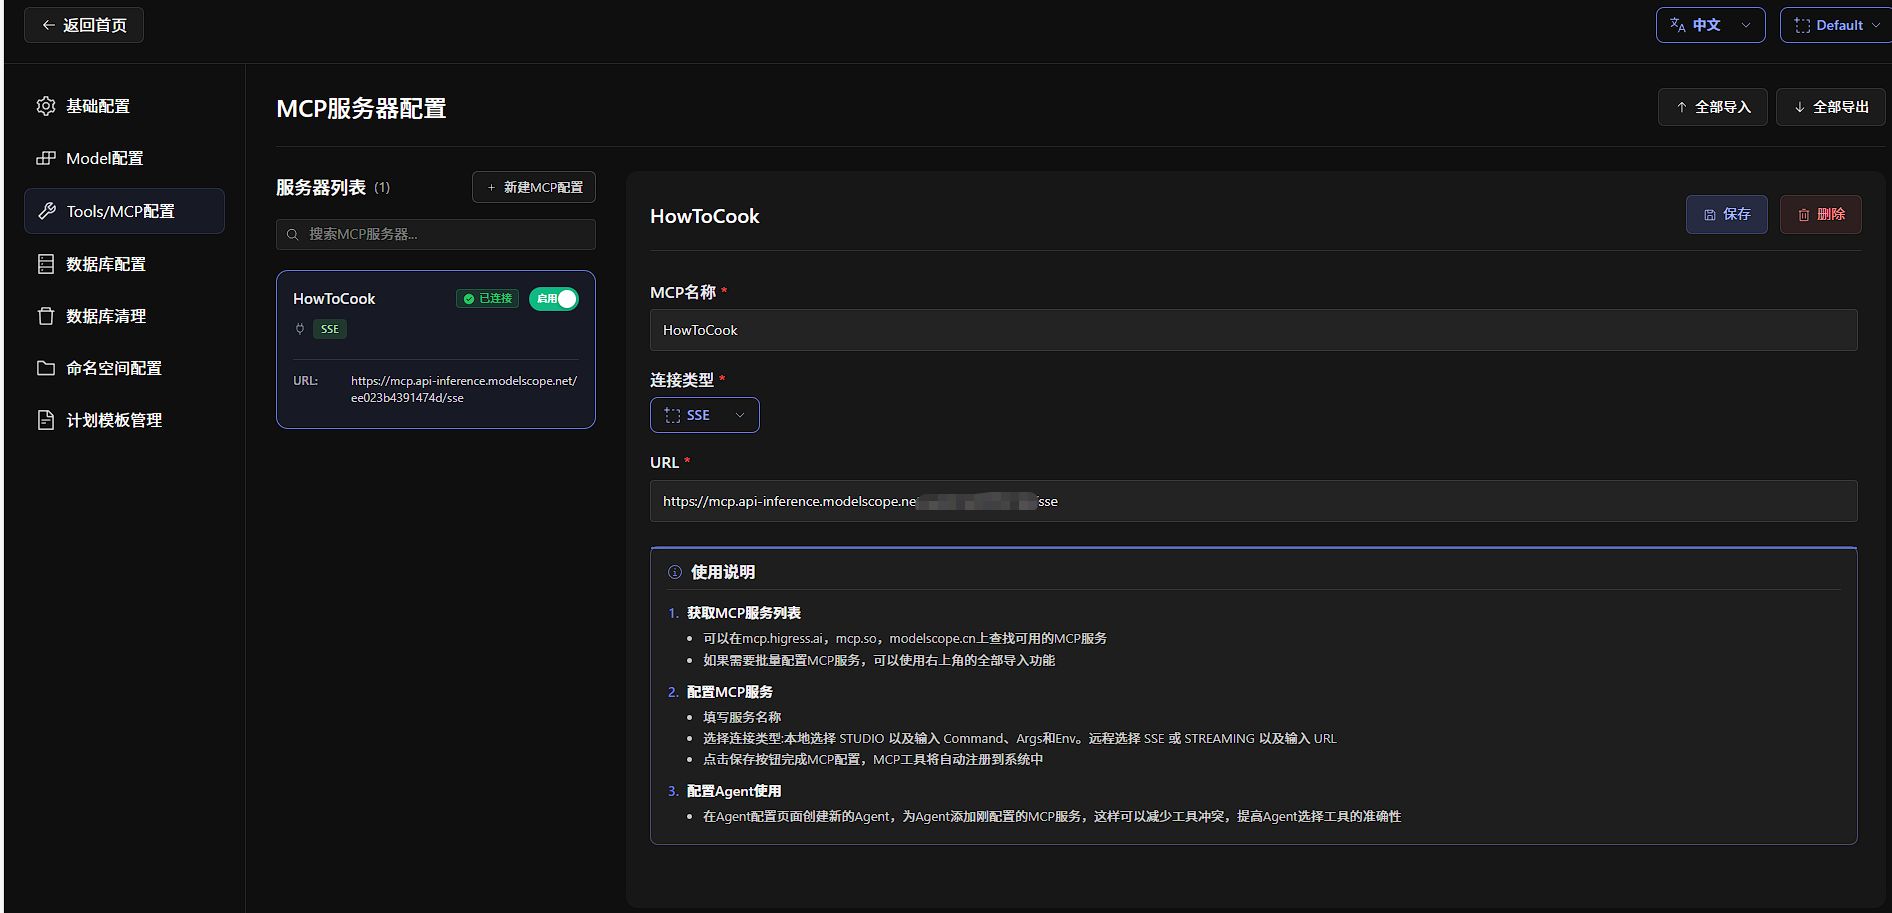Click the 填写服务名称 instruction line
This screenshot has height=913, width=1892.
pyautogui.click(x=742, y=717)
